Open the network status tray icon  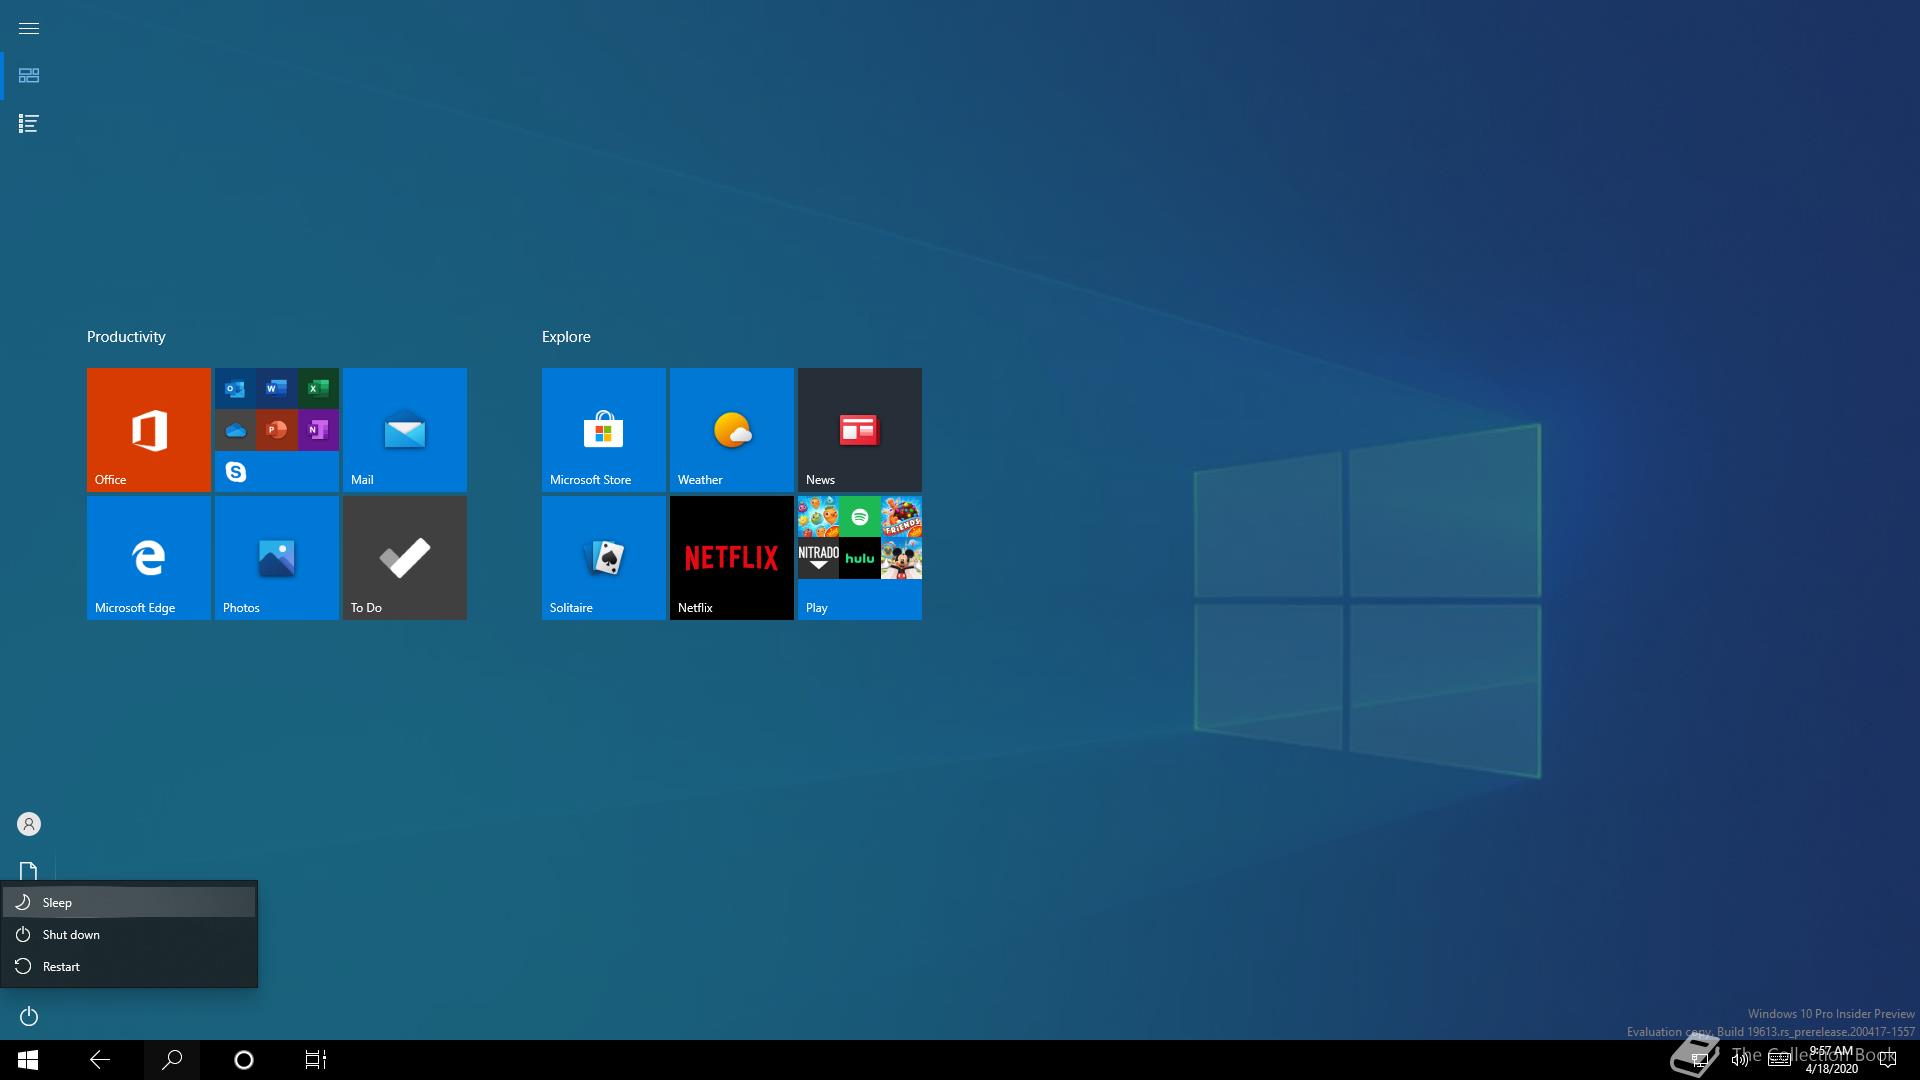pyautogui.click(x=1700, y=1060)
